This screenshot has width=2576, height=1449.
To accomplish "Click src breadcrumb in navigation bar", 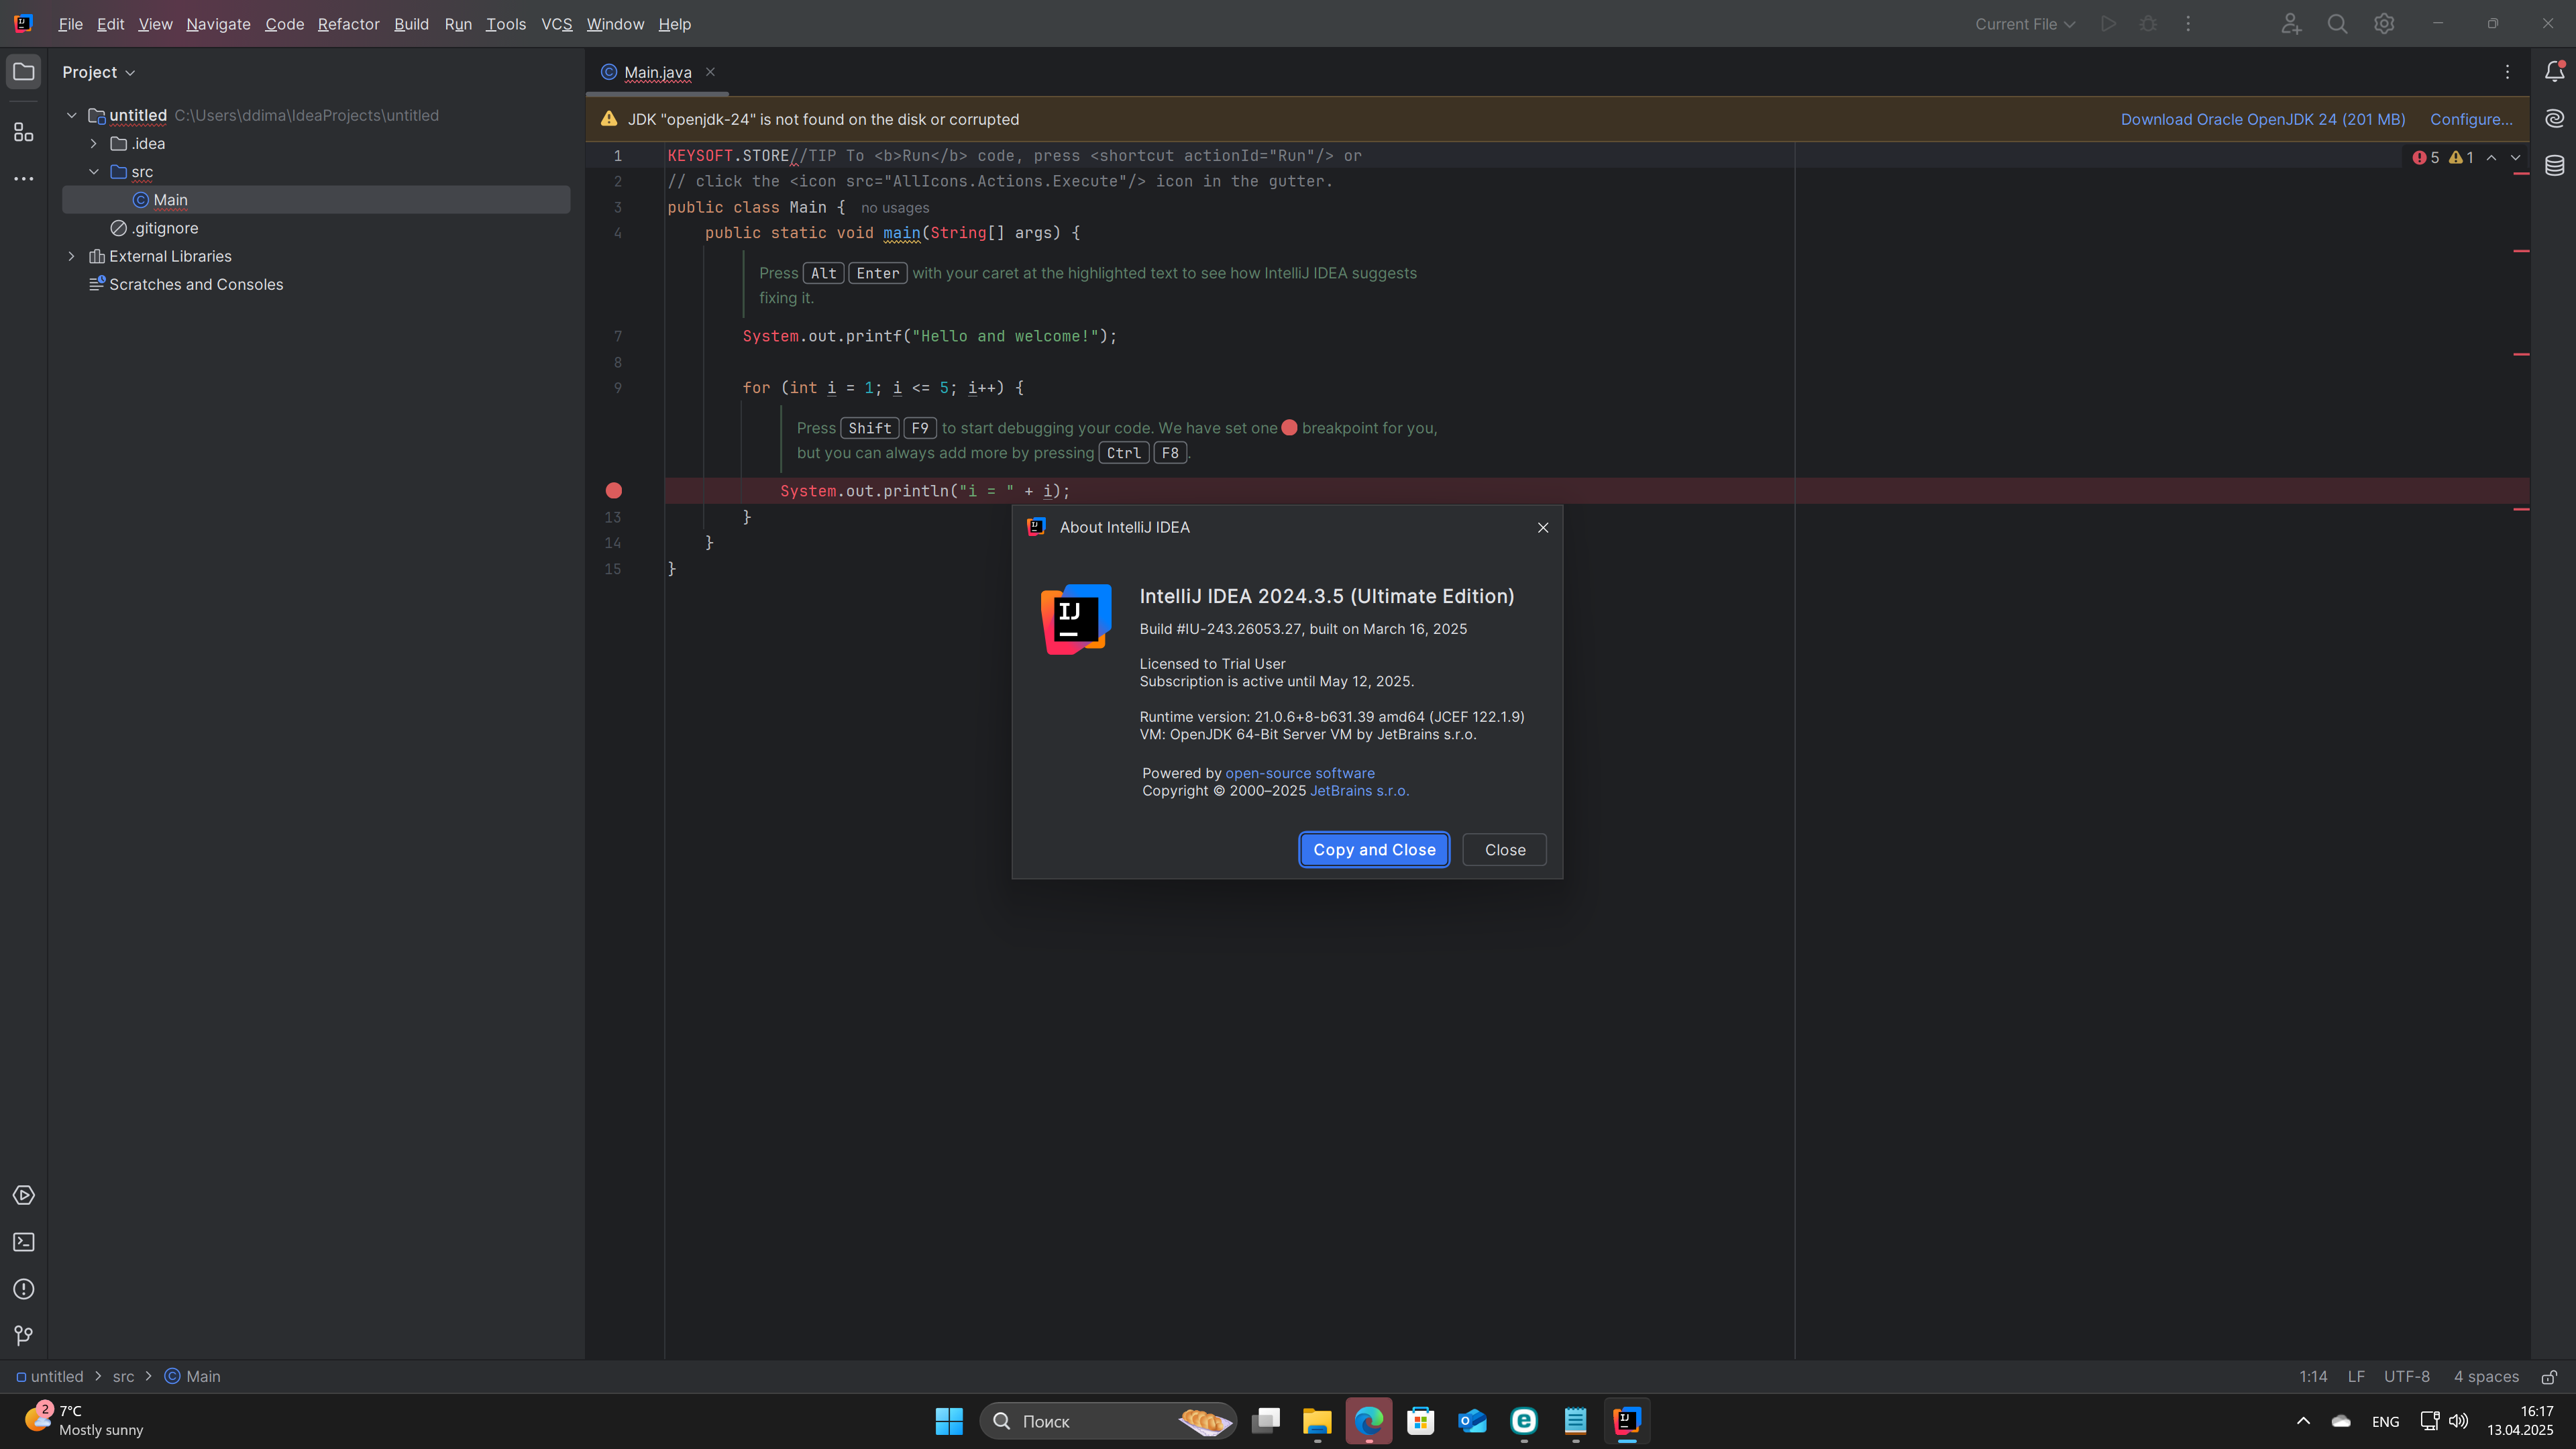I will click(x=123, y=1377).
